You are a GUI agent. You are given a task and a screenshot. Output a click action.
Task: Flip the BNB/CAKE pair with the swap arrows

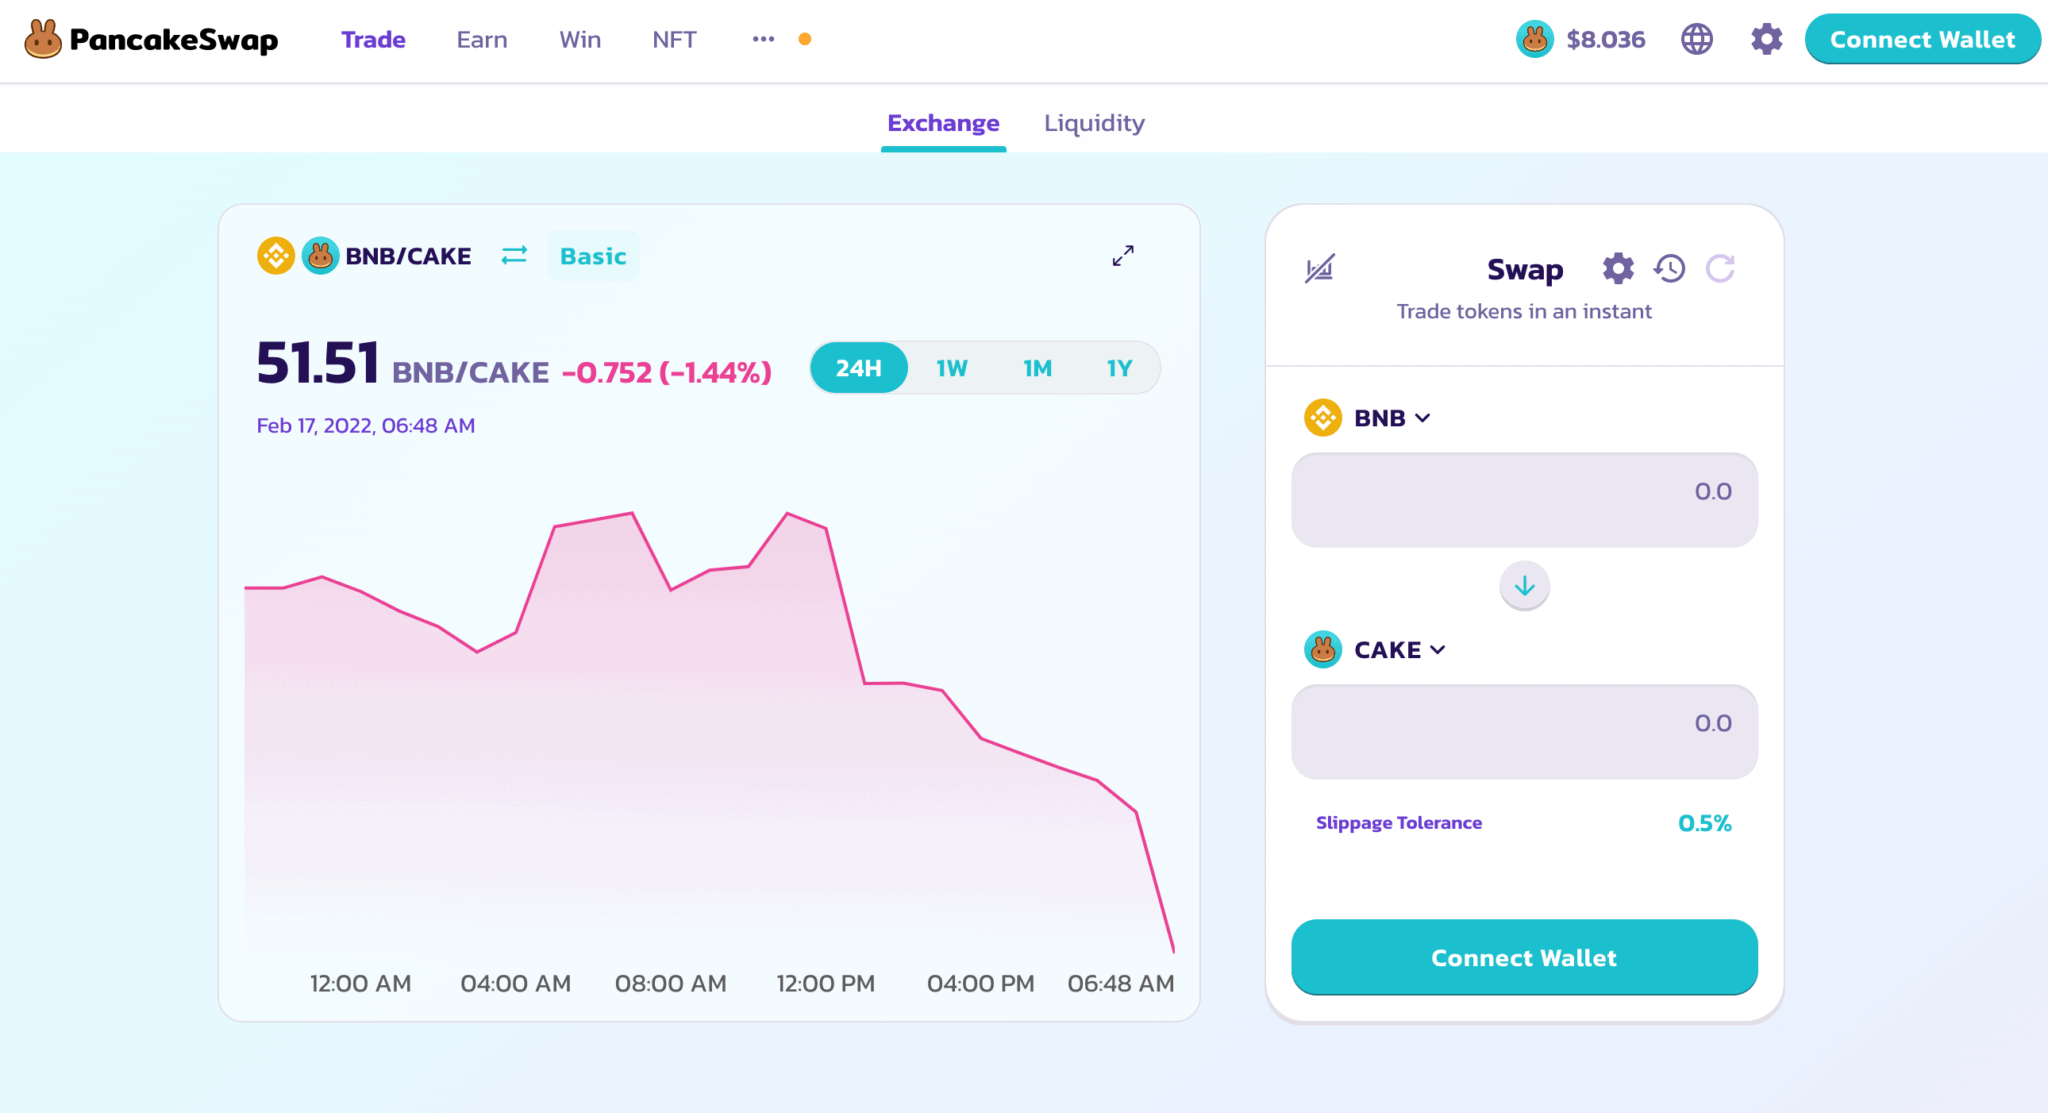point(514,256)
